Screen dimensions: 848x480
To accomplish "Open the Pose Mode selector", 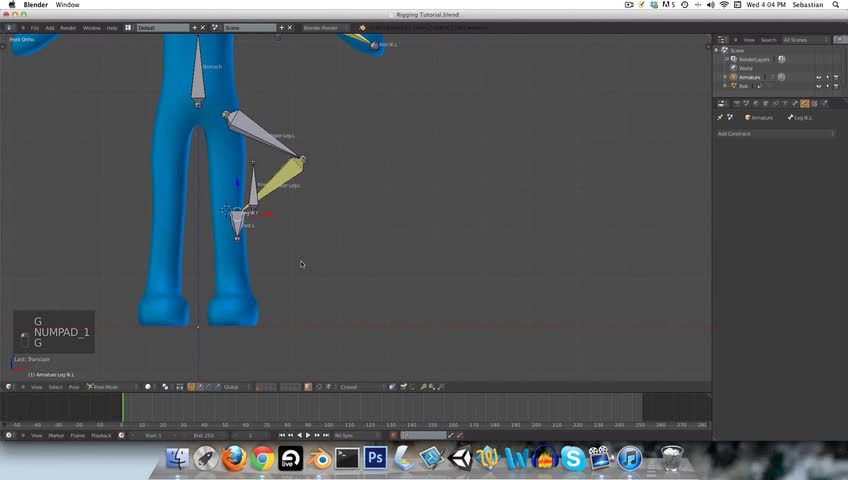I will click(x=111, y=387).
